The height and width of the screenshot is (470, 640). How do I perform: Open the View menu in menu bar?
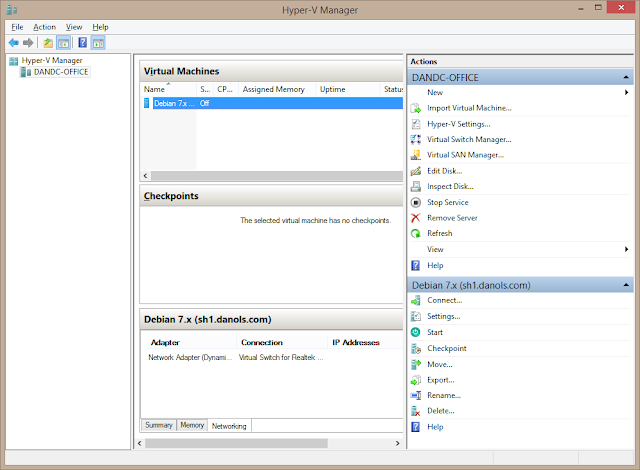click(74, 27)
